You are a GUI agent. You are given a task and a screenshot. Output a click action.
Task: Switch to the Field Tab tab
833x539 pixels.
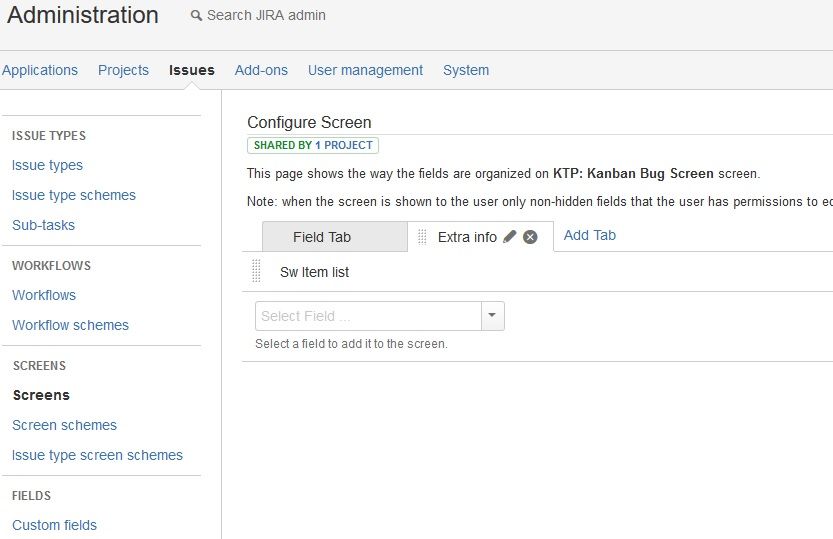pos(335,237)
